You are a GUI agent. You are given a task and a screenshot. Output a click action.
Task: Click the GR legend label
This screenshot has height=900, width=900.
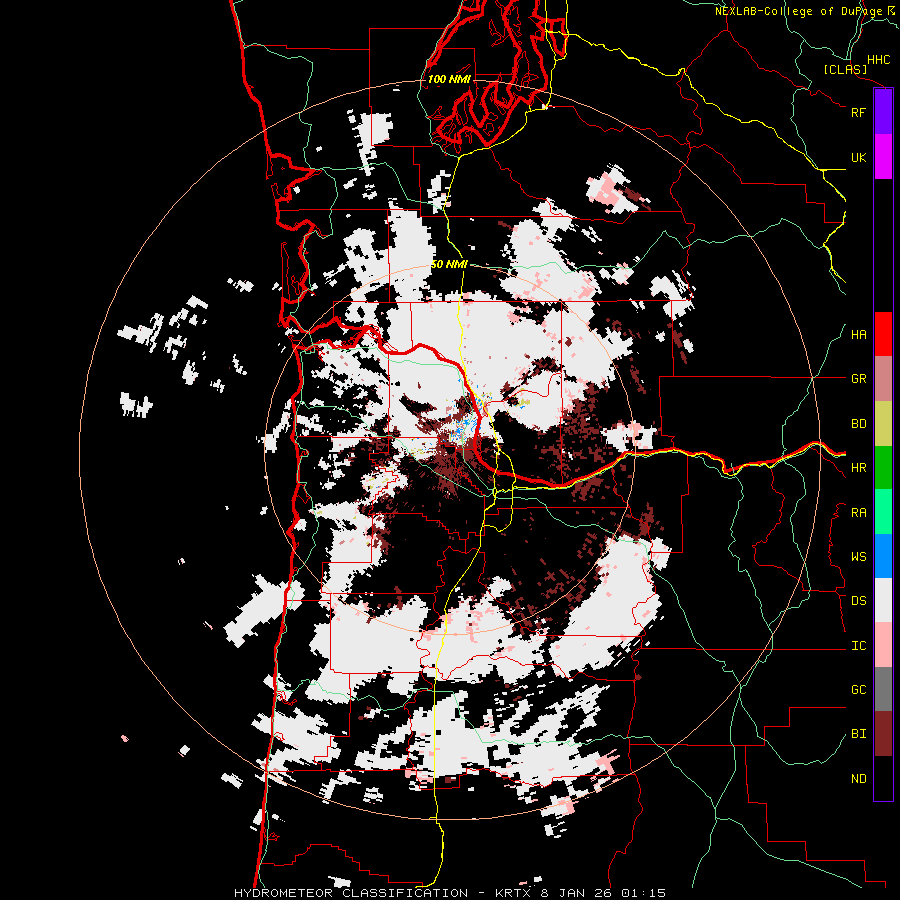click(858, 379)
